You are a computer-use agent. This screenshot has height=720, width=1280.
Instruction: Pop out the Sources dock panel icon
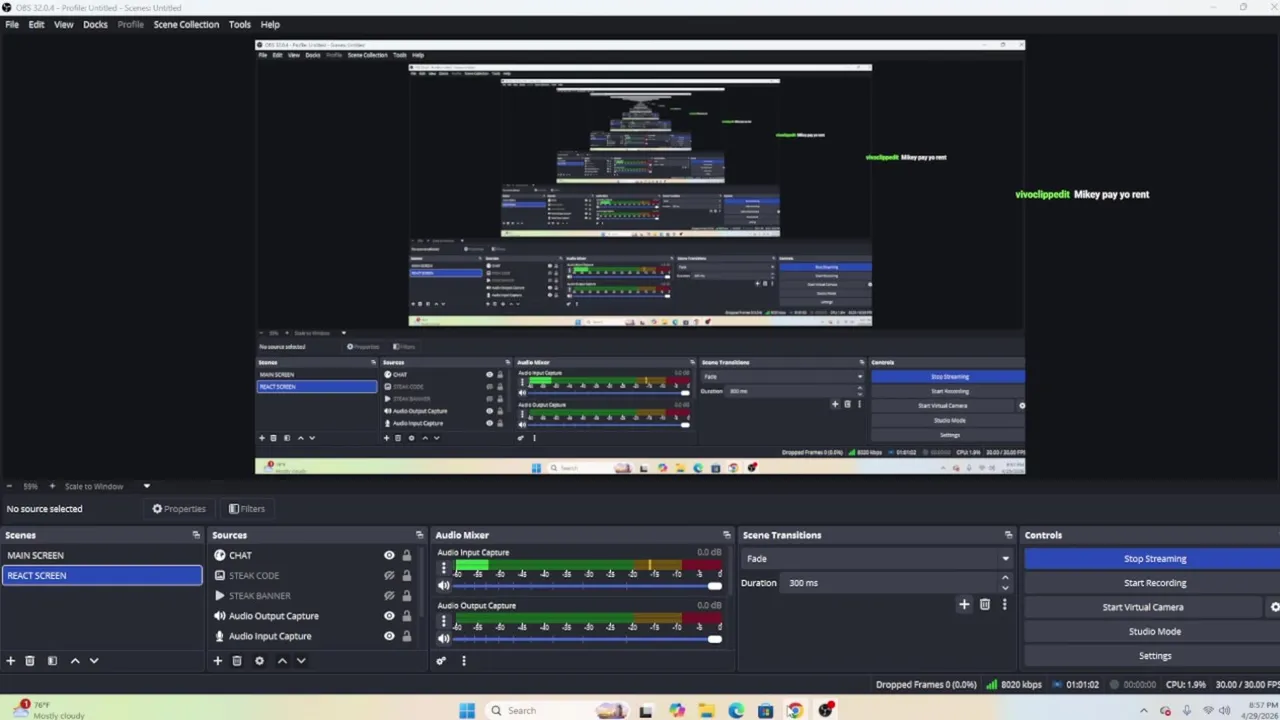(x=419, y=535)
